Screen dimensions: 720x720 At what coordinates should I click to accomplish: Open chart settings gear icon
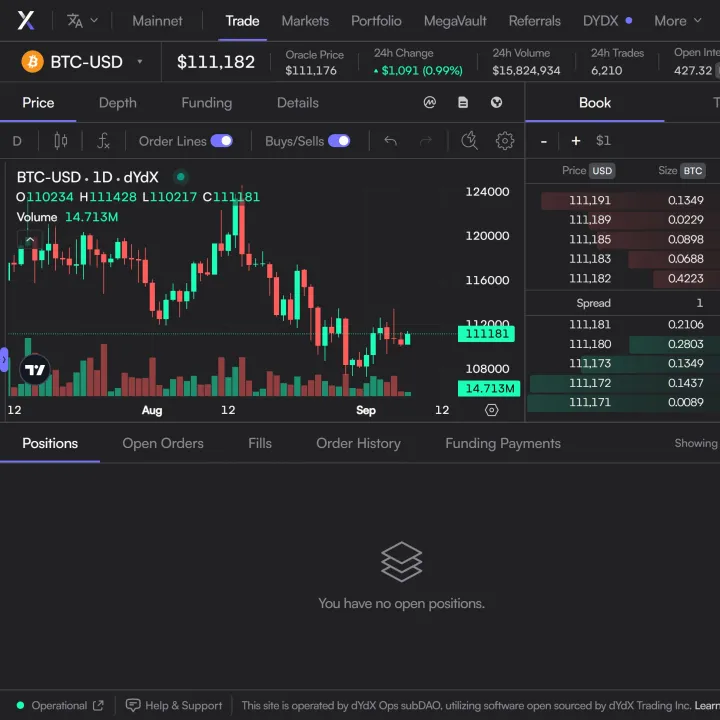505,141
